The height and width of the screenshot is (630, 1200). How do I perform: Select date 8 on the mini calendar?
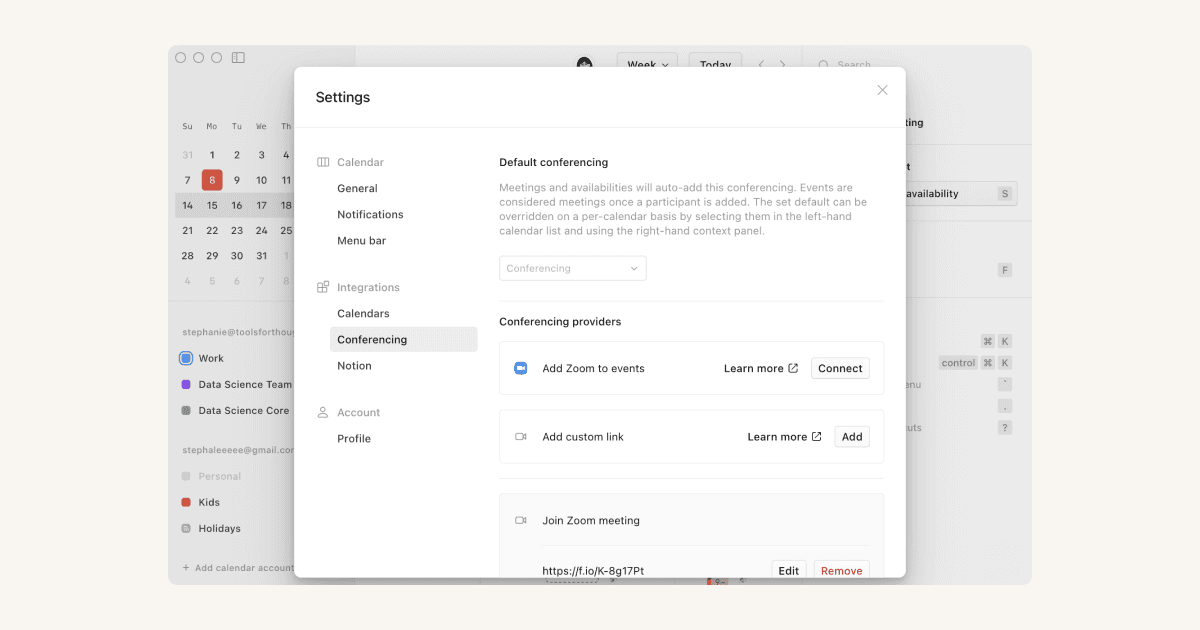coord(211,180)
